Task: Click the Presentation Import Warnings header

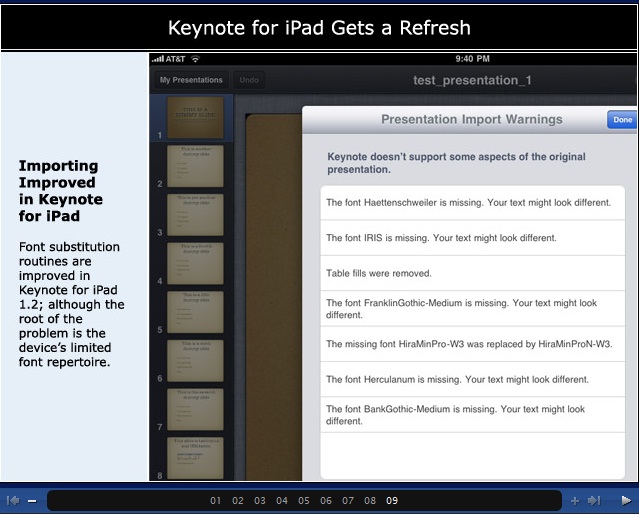Action: point(472,119)
